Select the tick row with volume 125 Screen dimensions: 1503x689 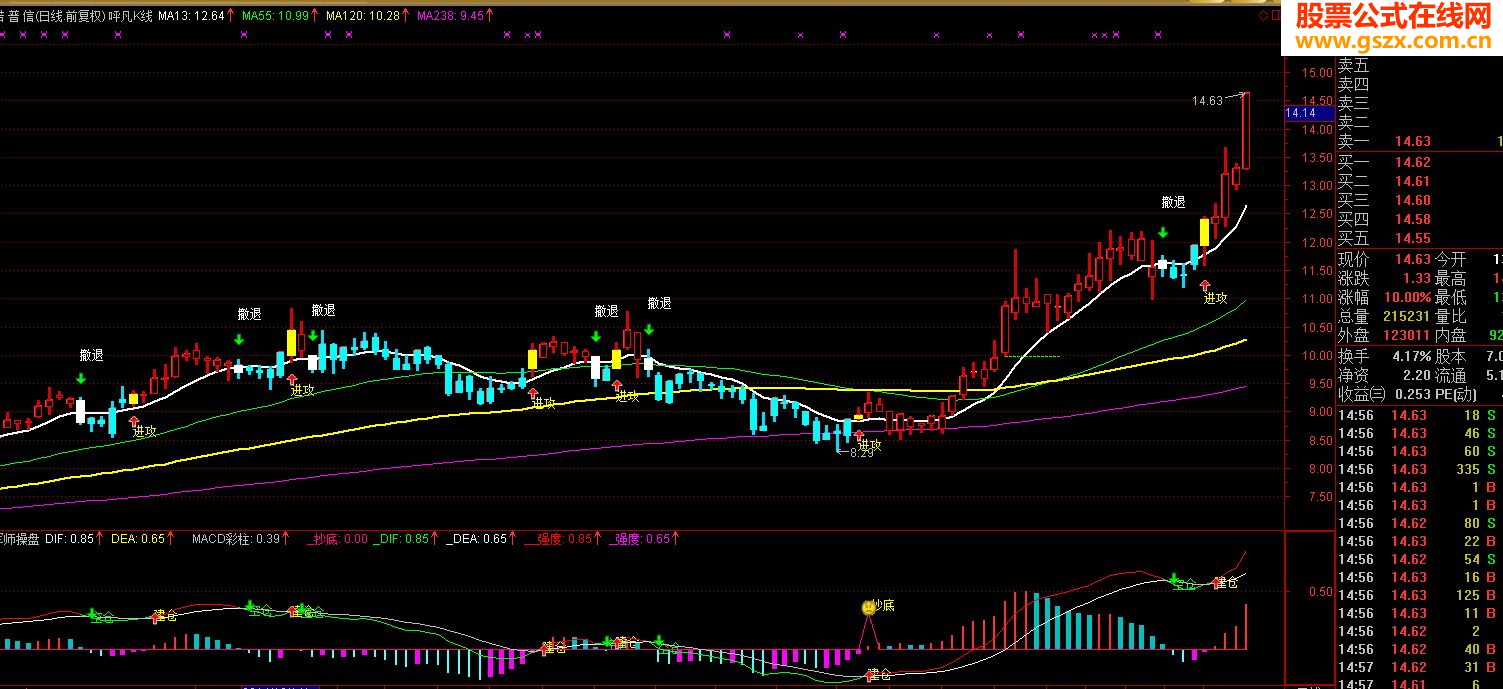pos(1420,596)
